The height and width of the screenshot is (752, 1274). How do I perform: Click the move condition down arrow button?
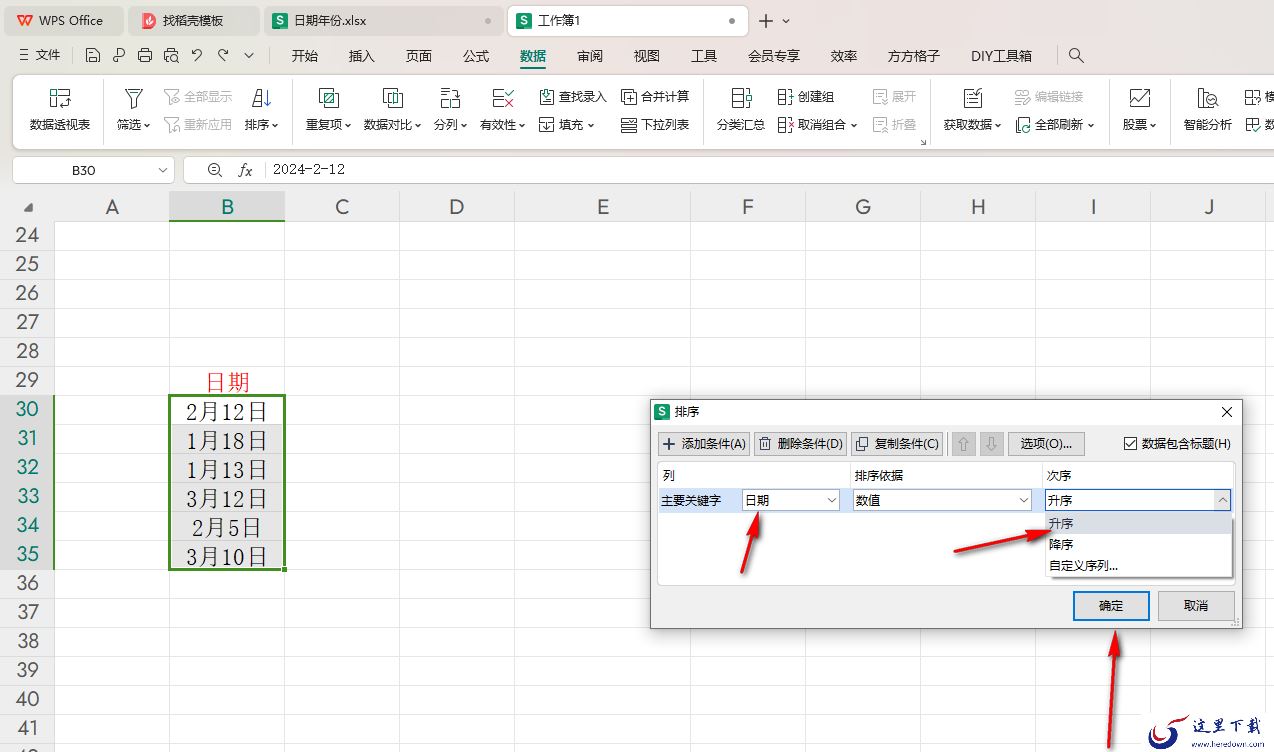pyautogui.click(x=991, y=443)
